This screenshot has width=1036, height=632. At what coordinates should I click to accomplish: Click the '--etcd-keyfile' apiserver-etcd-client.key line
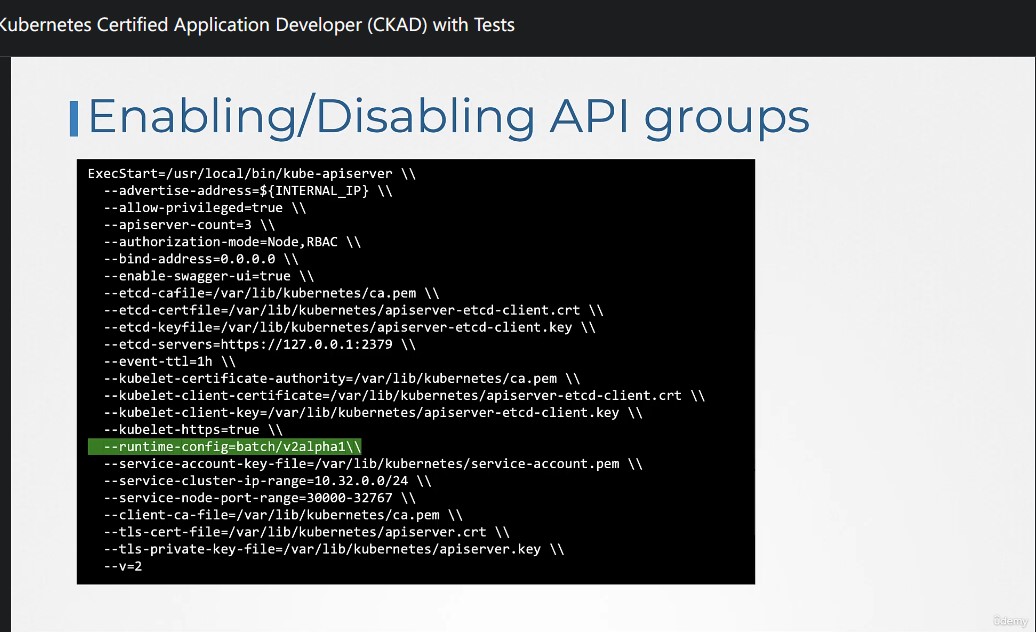pyautogui.click(x=350, y=328)
